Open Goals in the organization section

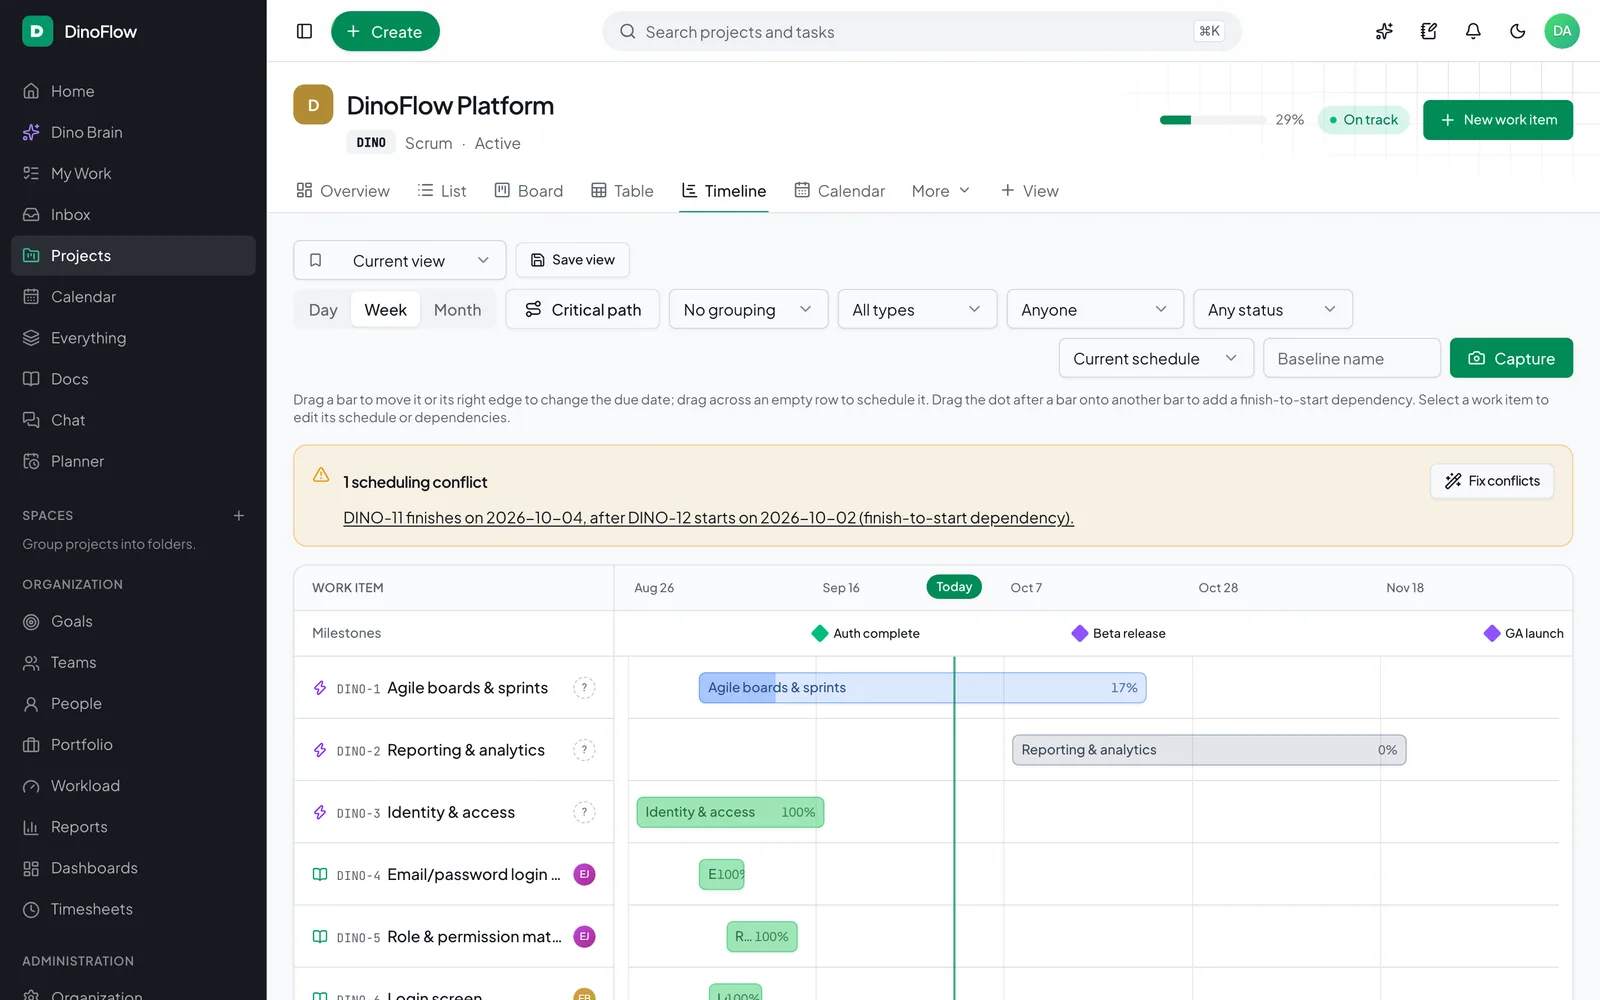click(x=133, y=621)
